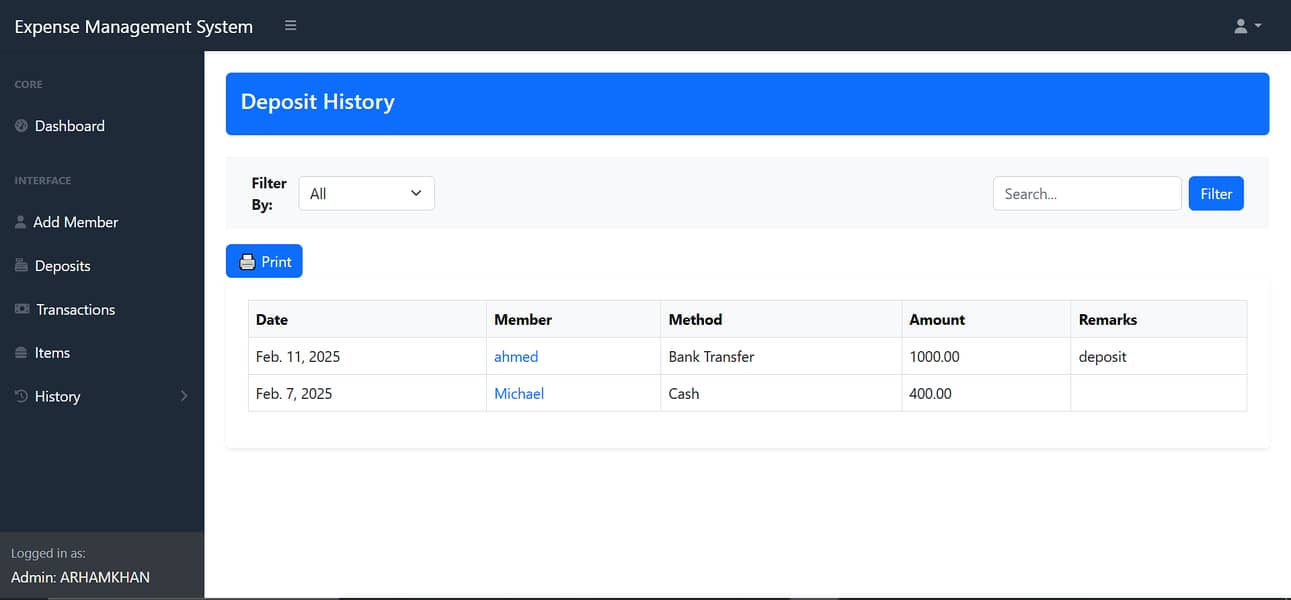Image resolution: width=1291 pixels, height=600 pixels.
Task: Click the Amount column header
Action: (987, 320)
